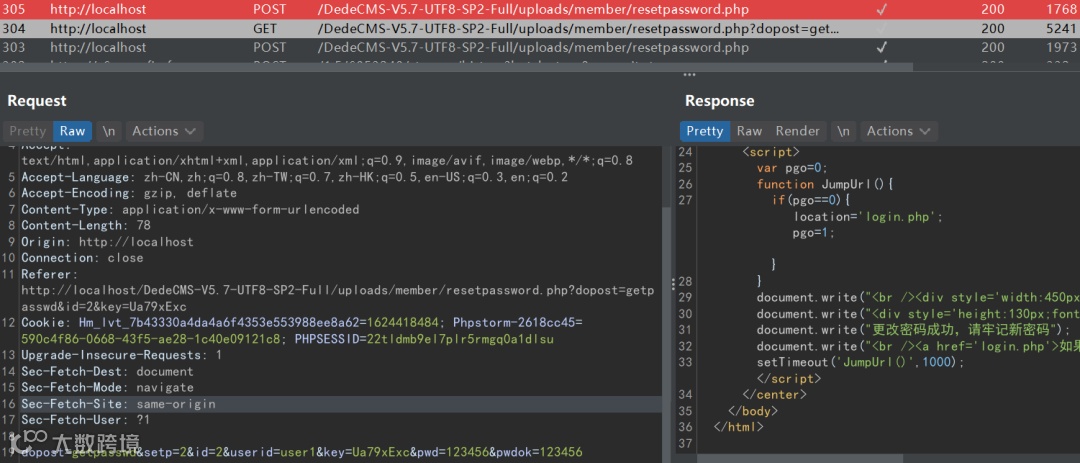Image resolution: width=1080 pixels, height=463 pixels.
Task: Click the Response panel heading
Action: click(x=719, y=101)
